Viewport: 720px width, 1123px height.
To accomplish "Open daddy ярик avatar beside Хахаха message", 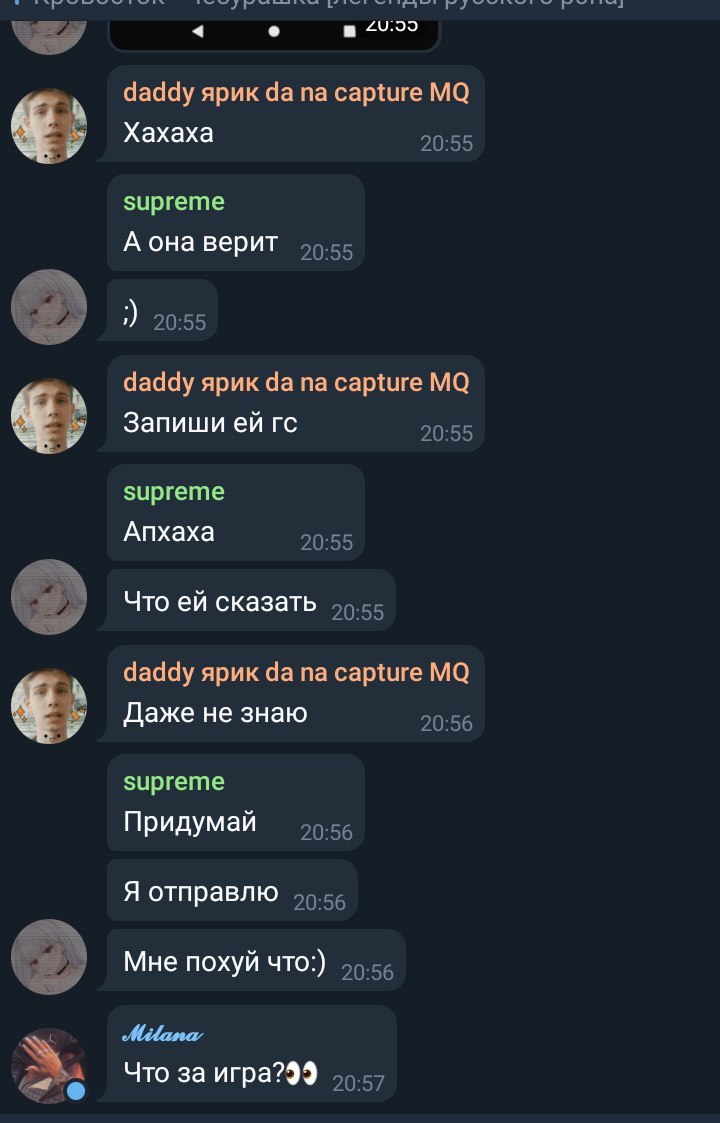I will click(49, 126).
